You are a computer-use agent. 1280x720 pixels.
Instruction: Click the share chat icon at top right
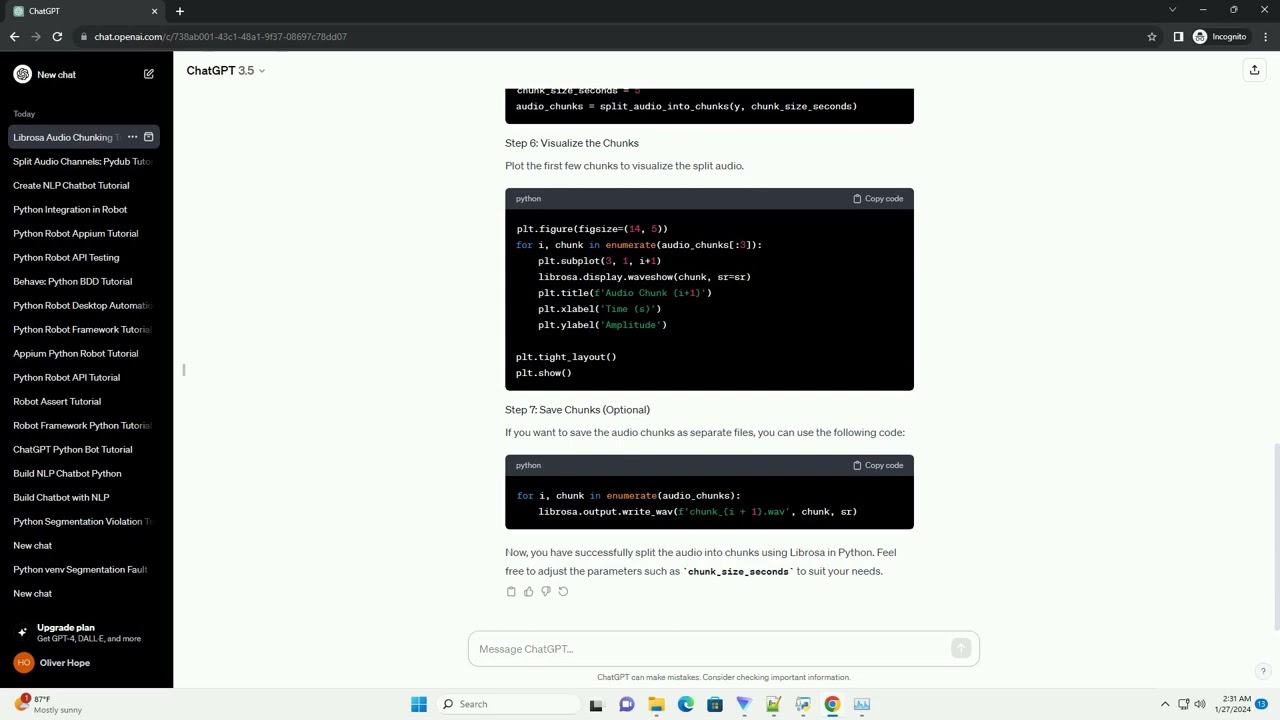1254,70
